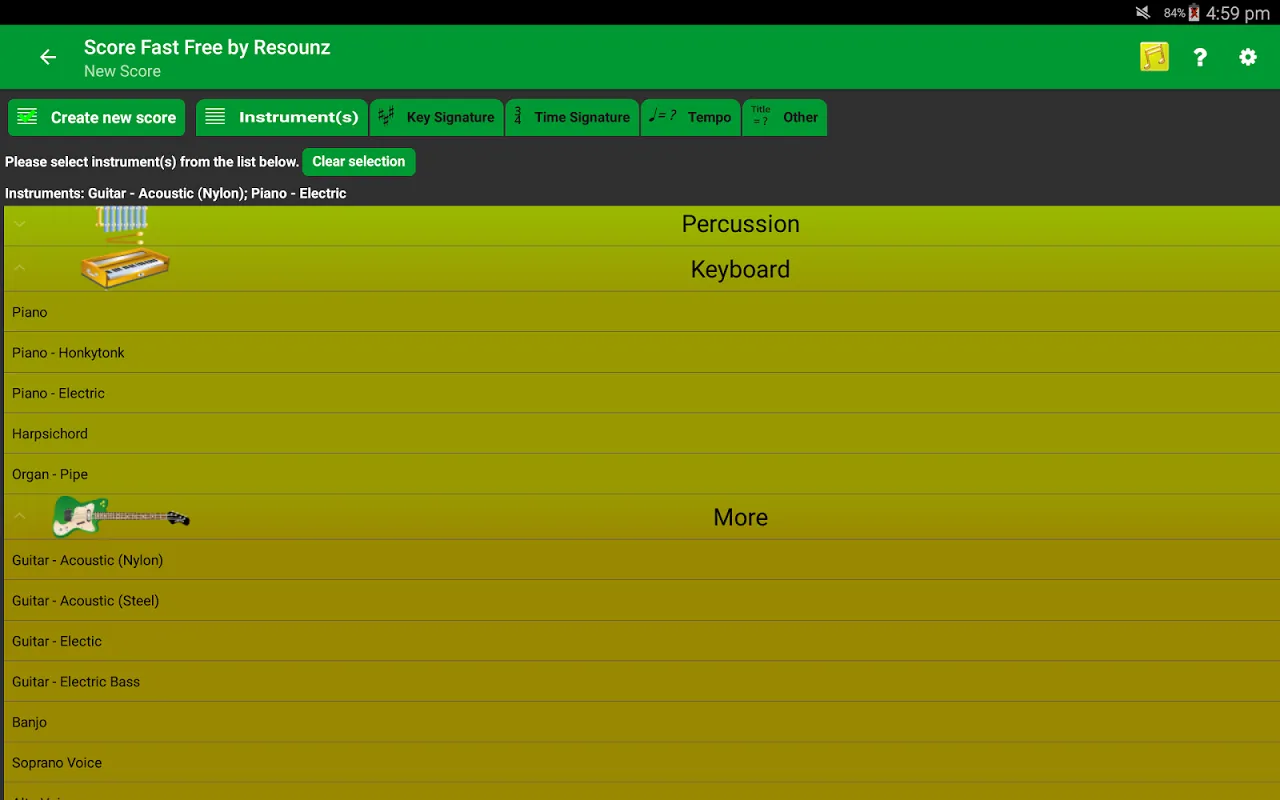
Task: Open settings with the gear icon
Action: pyautogui.click(x=1248, y=57)
